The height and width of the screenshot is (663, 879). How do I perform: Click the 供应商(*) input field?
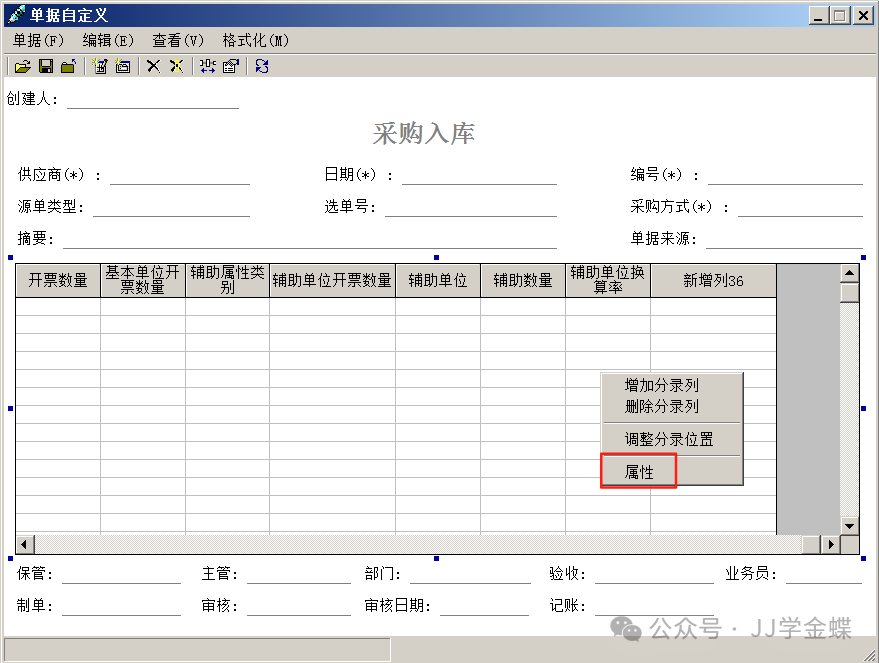(x=179, y=176)
